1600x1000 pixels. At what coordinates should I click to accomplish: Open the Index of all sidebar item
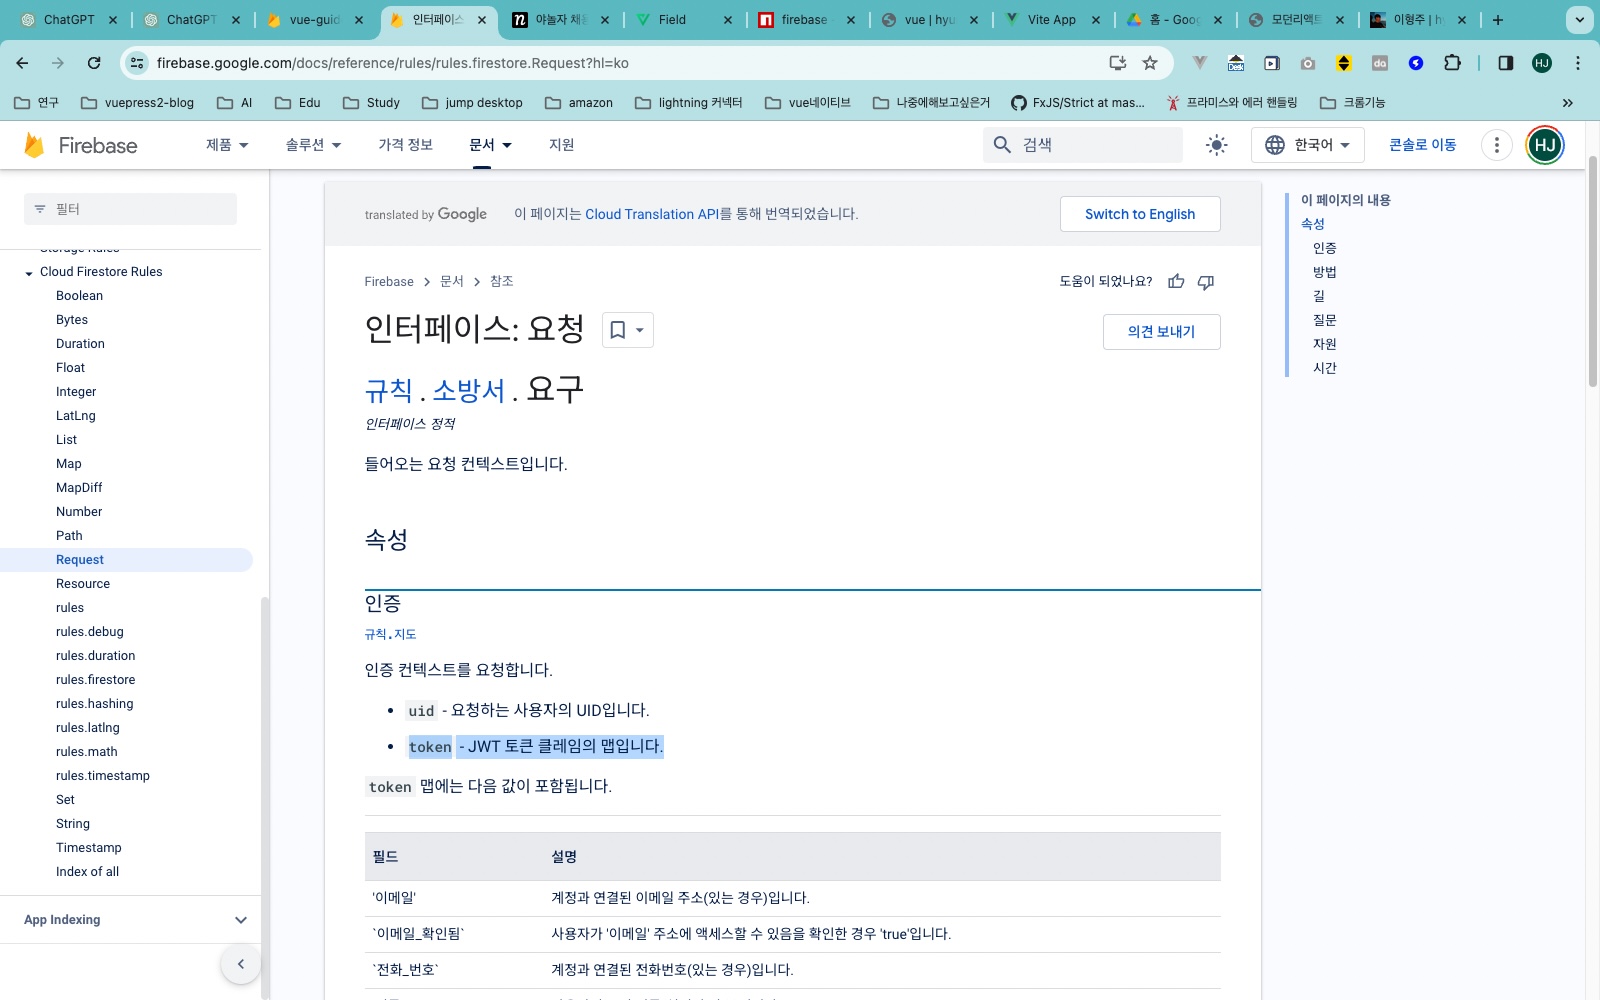[87, 872]
